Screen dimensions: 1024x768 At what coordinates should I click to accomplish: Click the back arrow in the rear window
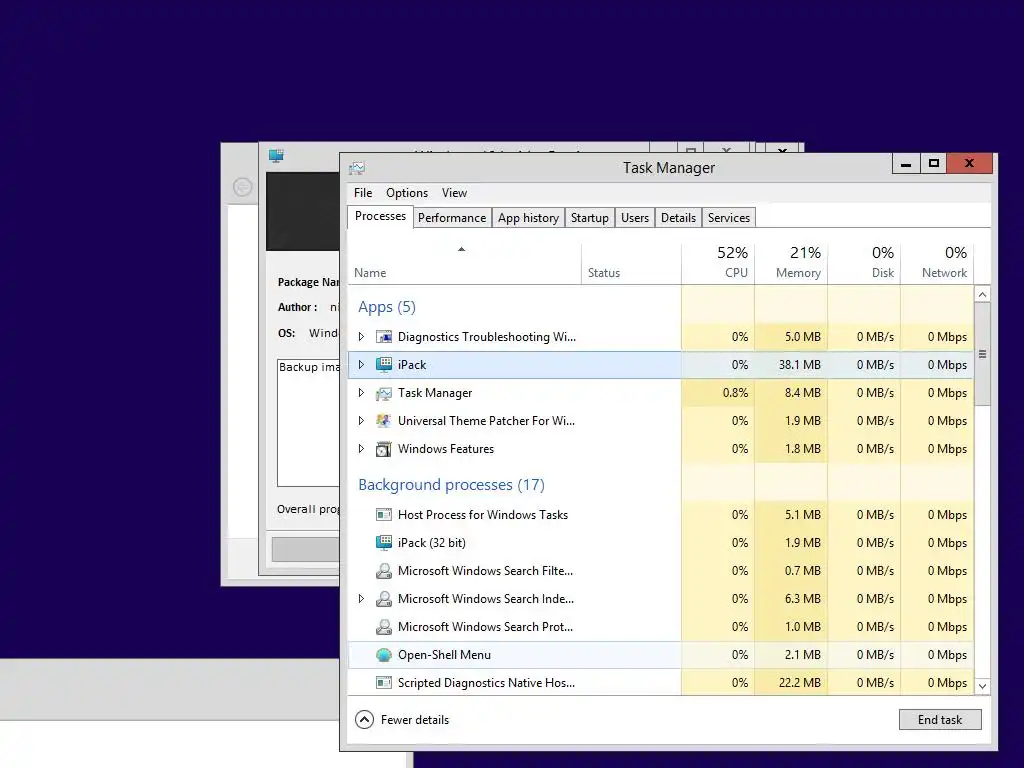242,187
